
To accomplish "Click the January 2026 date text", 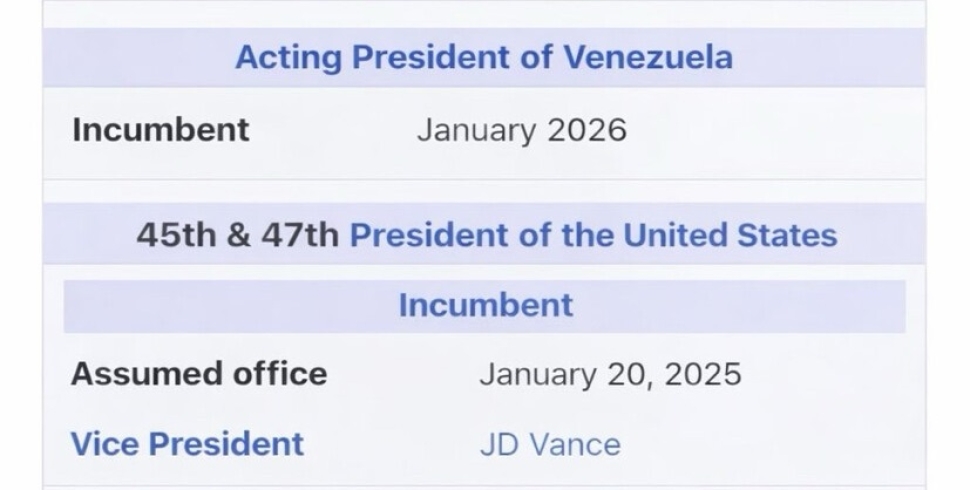I will coord(522,130).
